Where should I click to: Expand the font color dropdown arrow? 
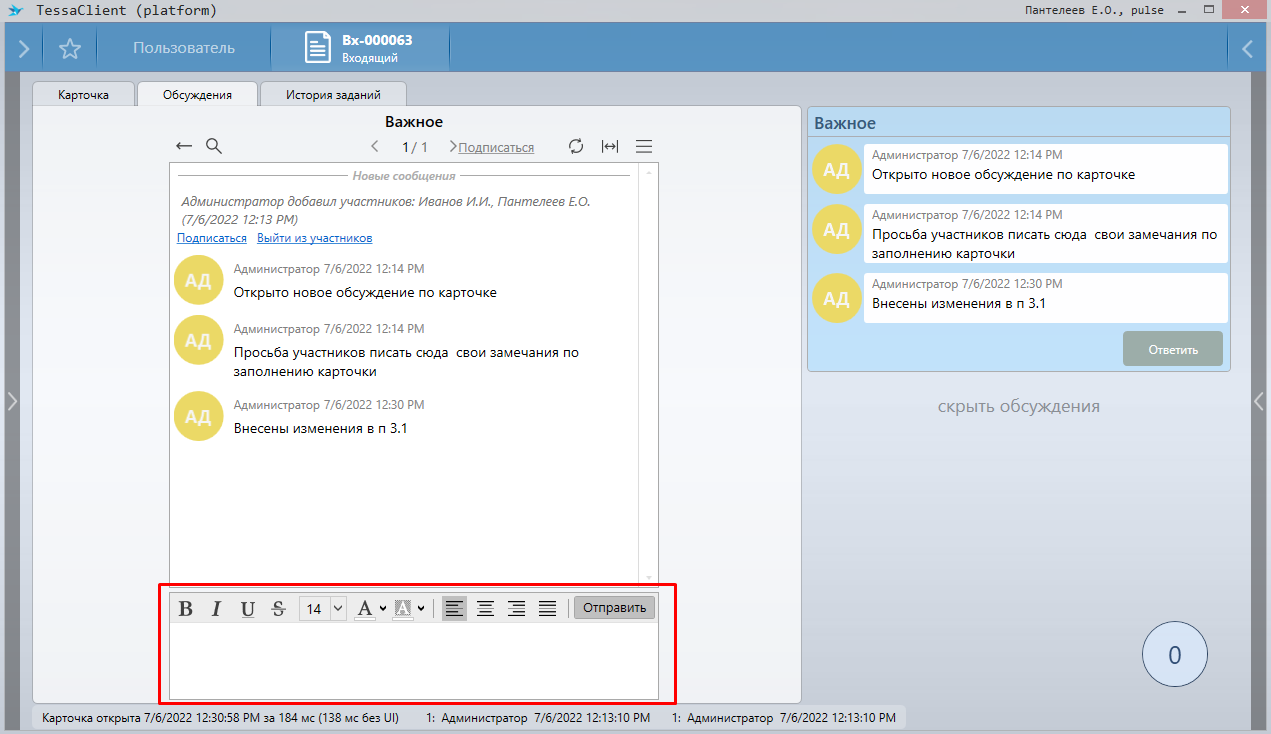pyautogui.click(x=383, y=608)
